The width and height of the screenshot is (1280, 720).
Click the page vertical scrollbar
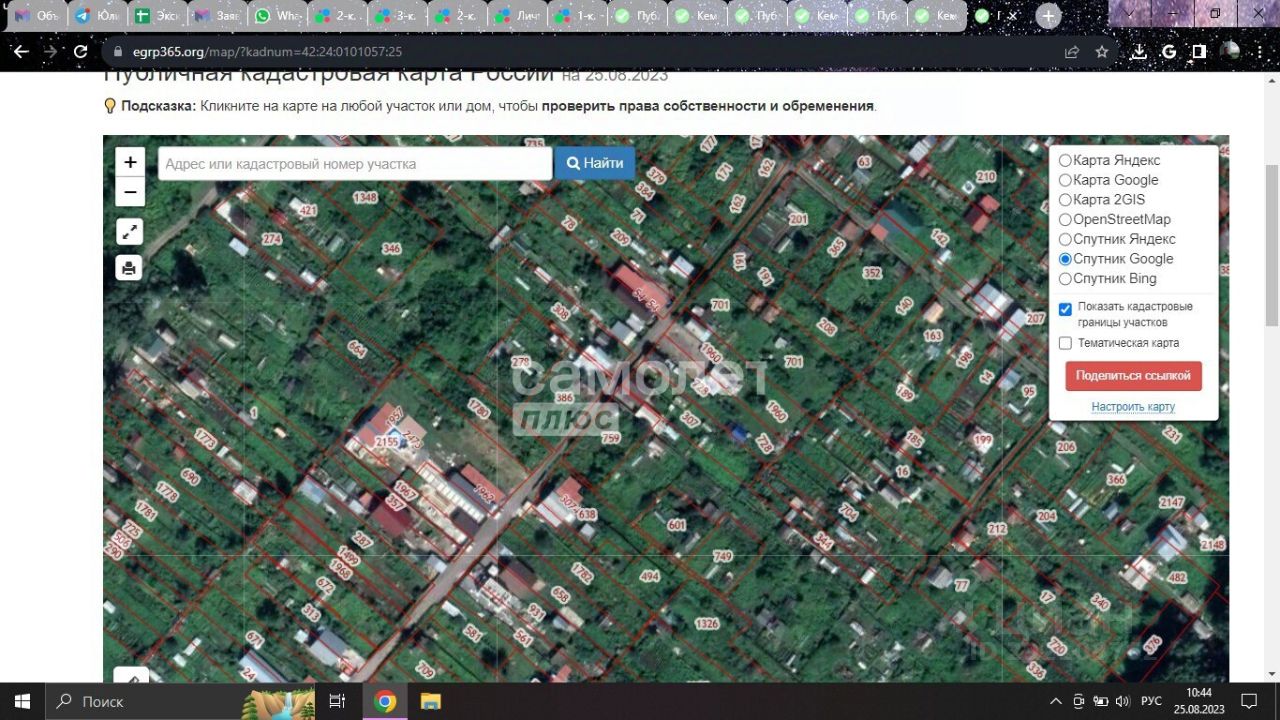1272,245
